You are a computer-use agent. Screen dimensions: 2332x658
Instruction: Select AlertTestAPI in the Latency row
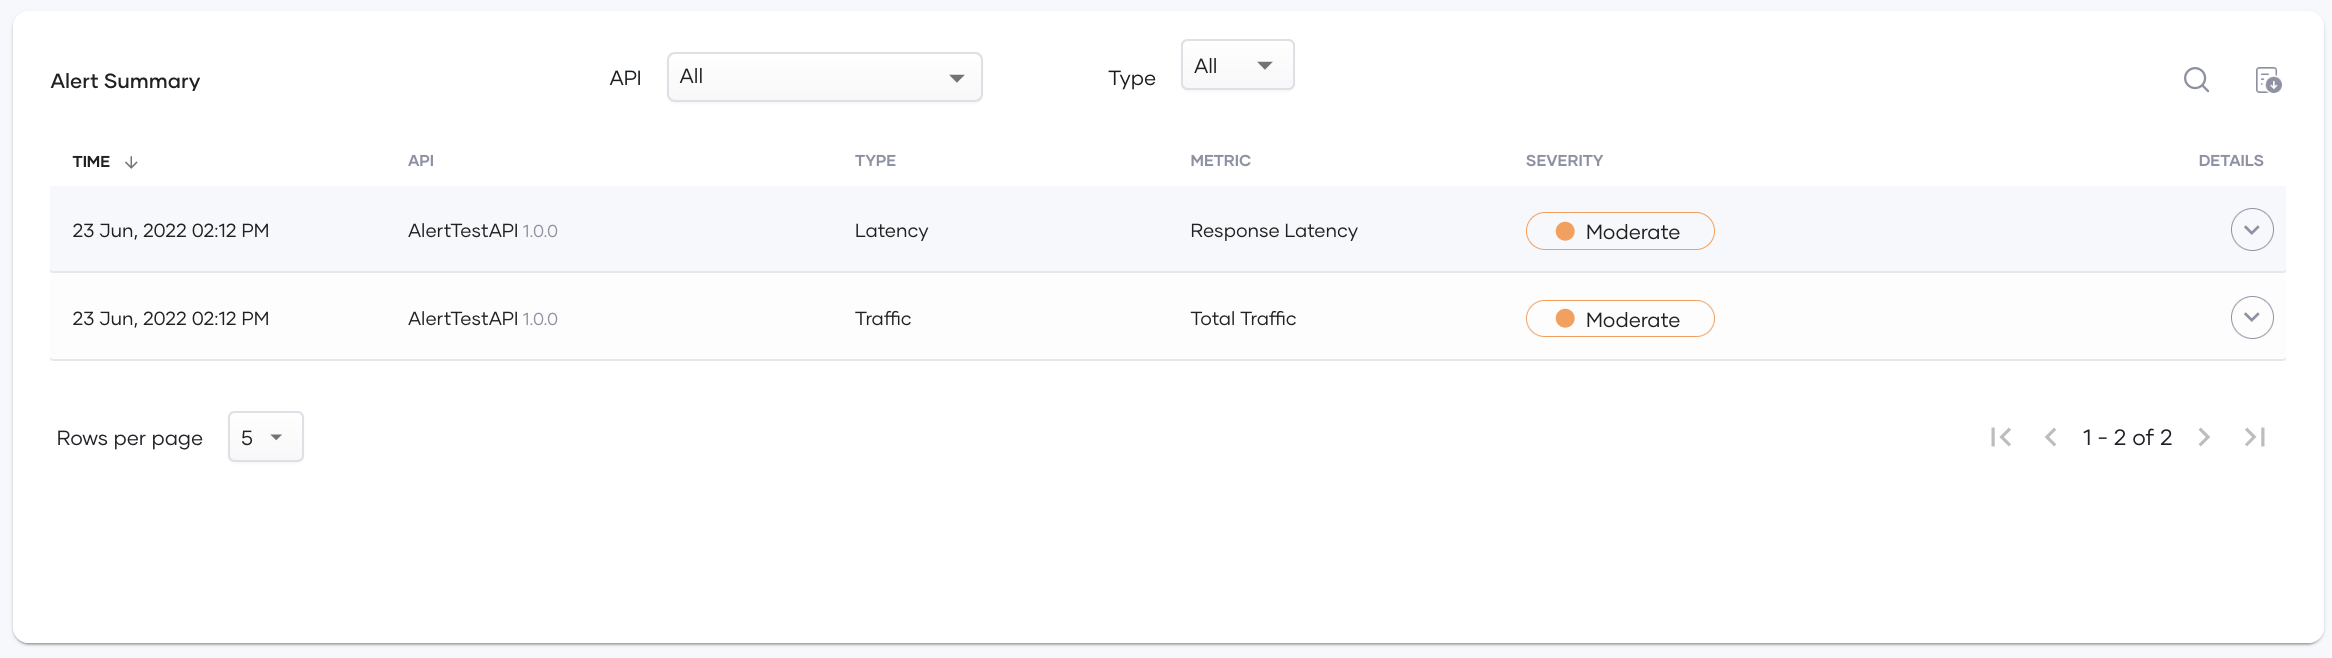pyautogui.click(x=463, y=231)
